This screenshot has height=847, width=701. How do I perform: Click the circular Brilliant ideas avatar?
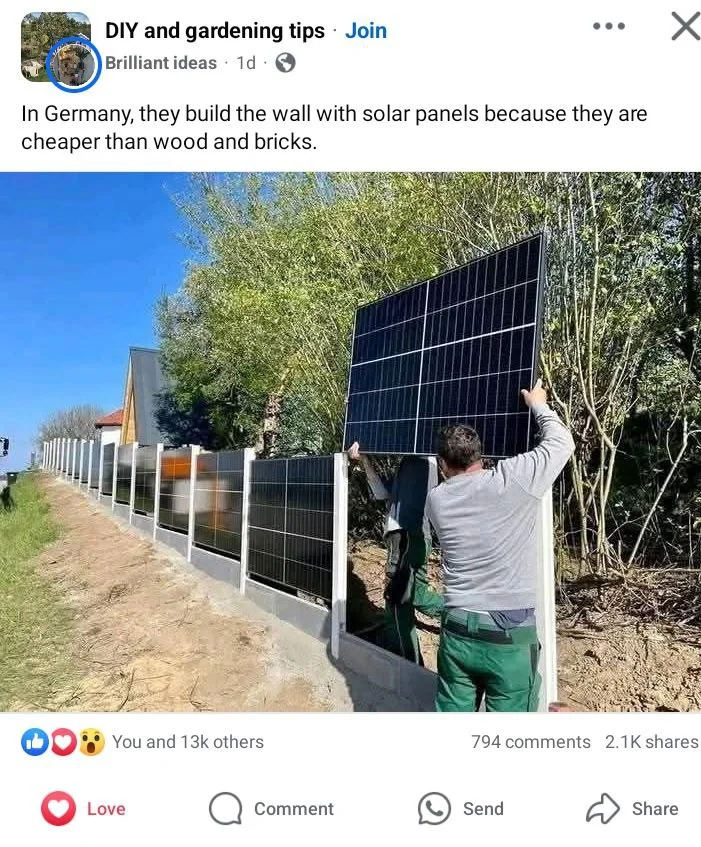(x=73, y=64)
